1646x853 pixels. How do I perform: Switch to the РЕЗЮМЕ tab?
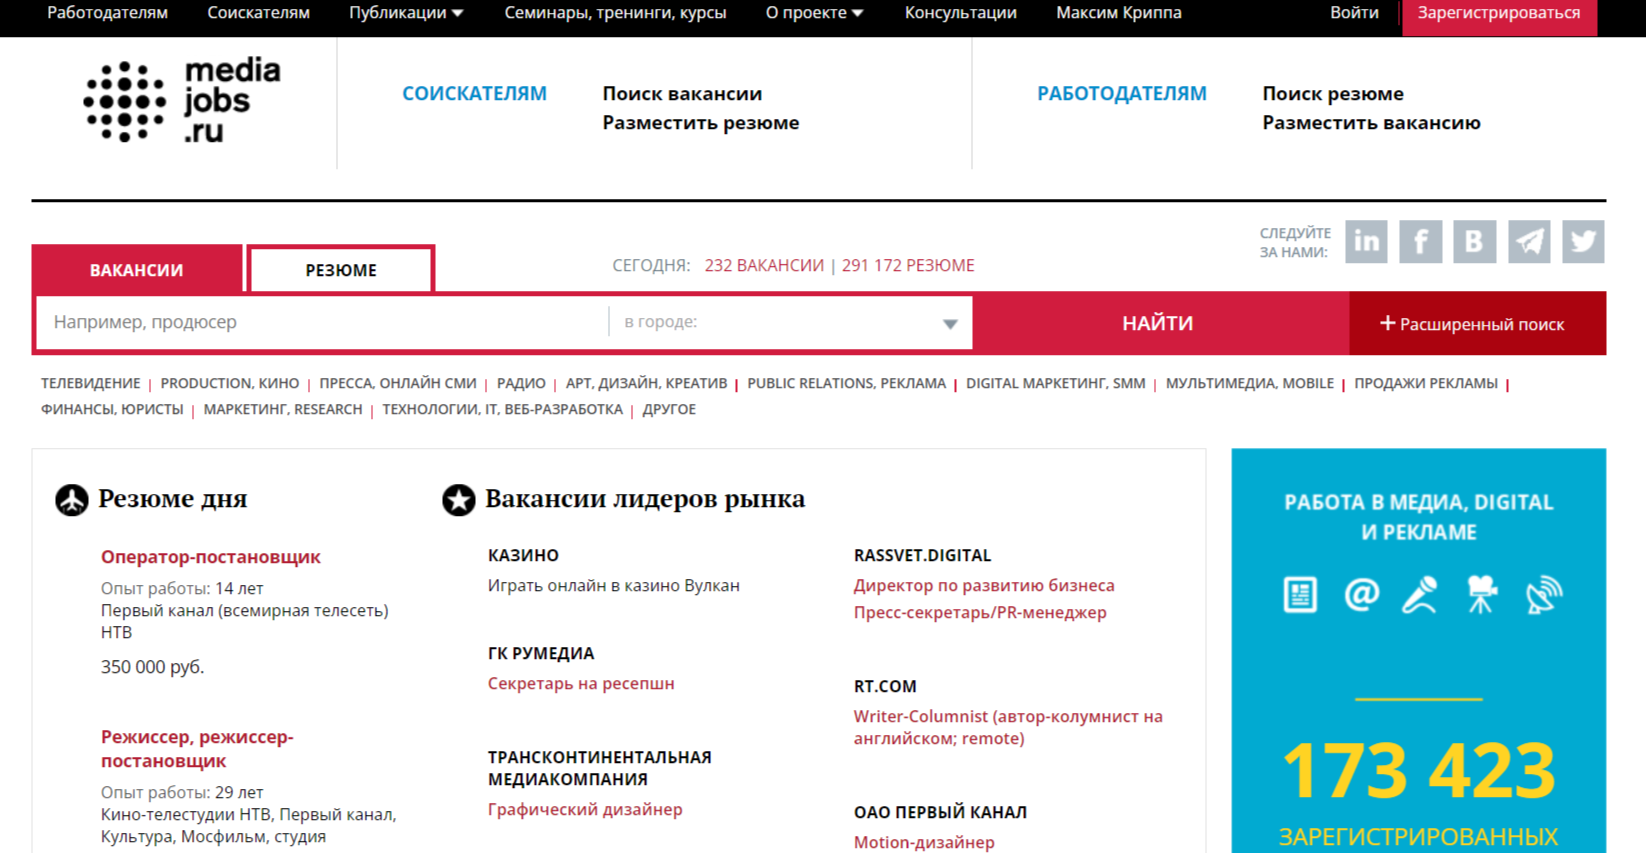point(341,270)
